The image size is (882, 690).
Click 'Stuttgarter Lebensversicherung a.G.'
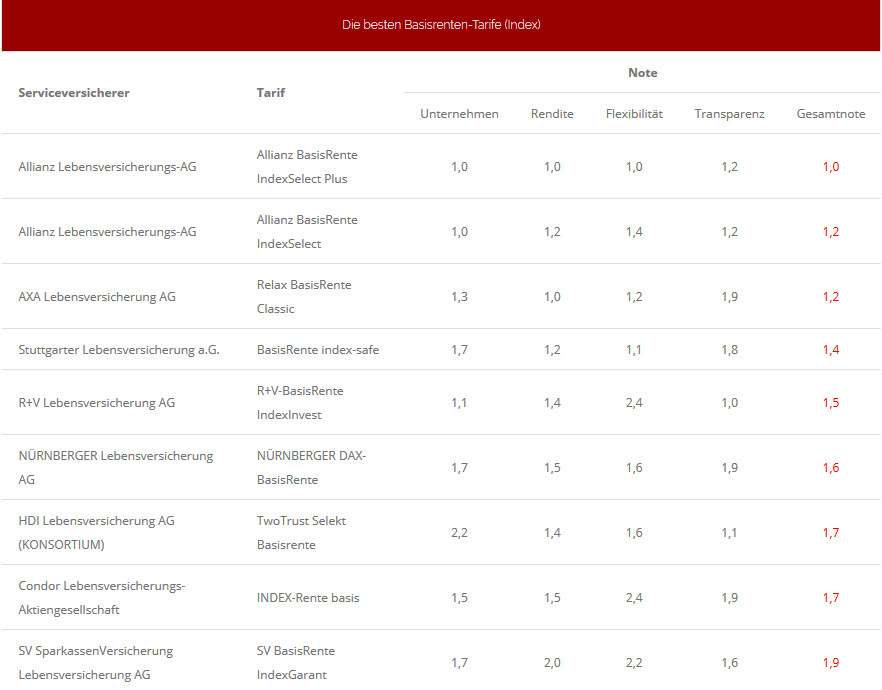[x=119, y=350]
